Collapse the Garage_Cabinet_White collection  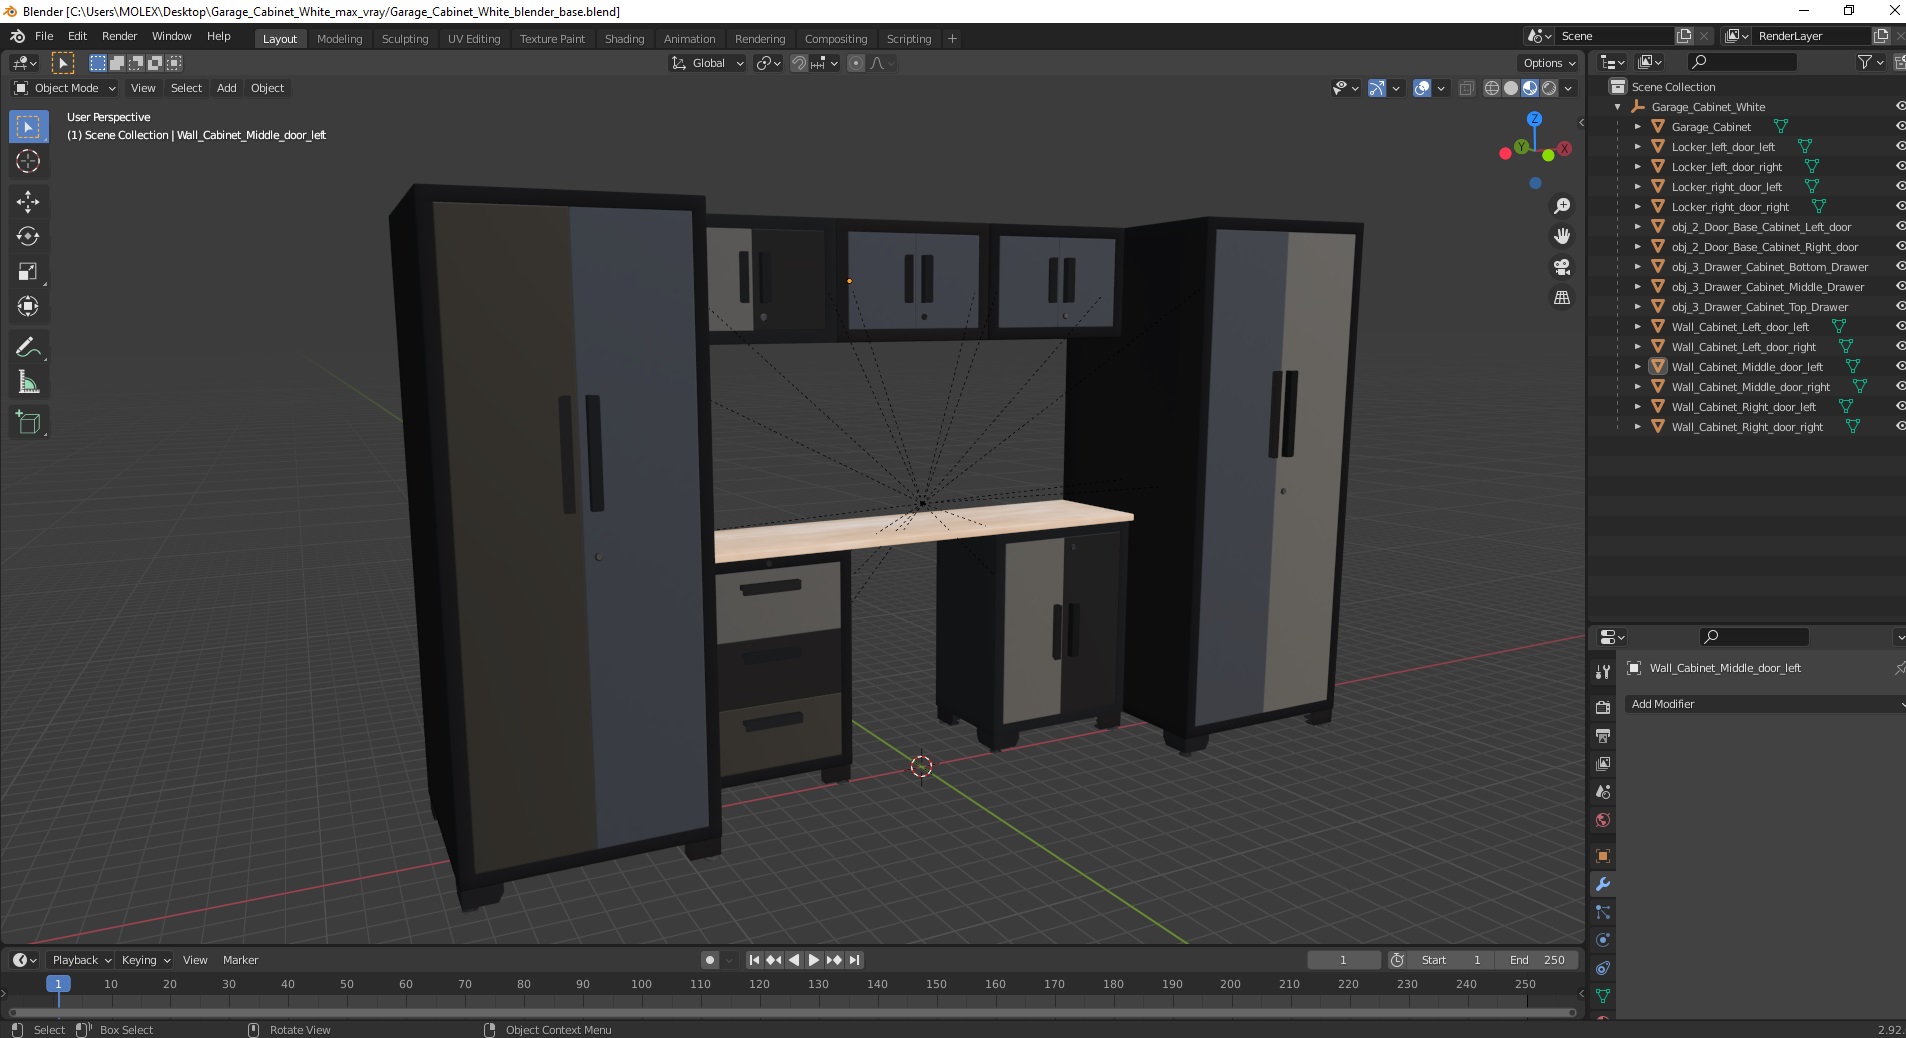pos(1618,107)
